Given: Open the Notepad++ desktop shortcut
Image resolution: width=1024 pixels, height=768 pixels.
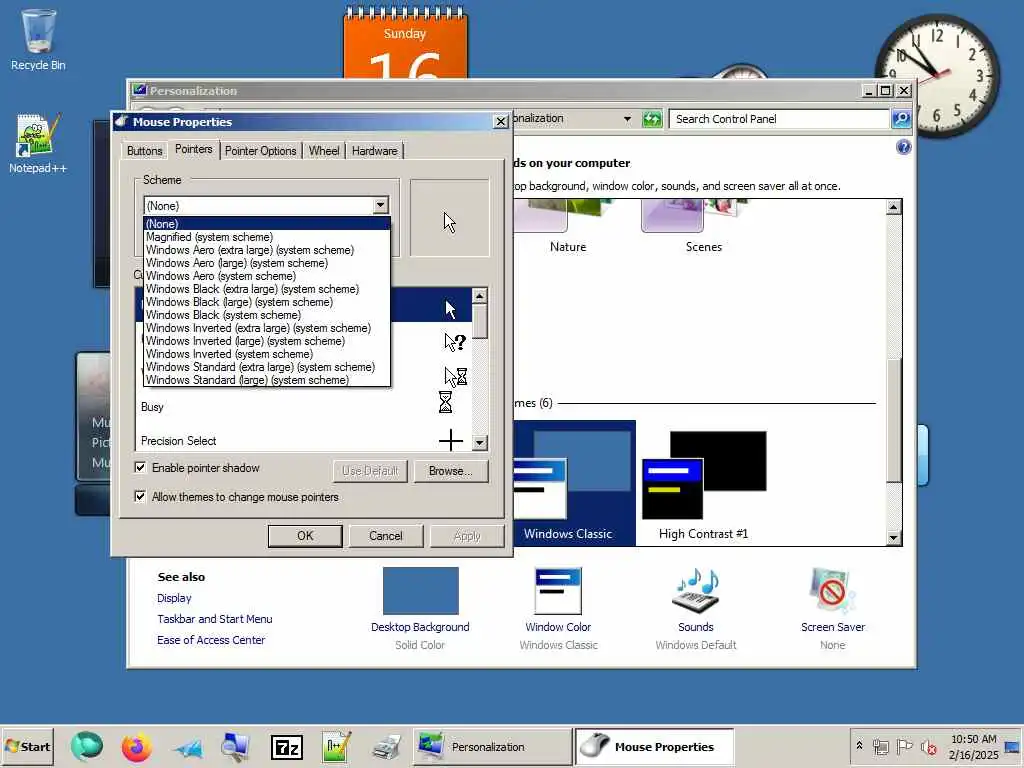Looking at the screenshot, I should [x=38, y=142].
